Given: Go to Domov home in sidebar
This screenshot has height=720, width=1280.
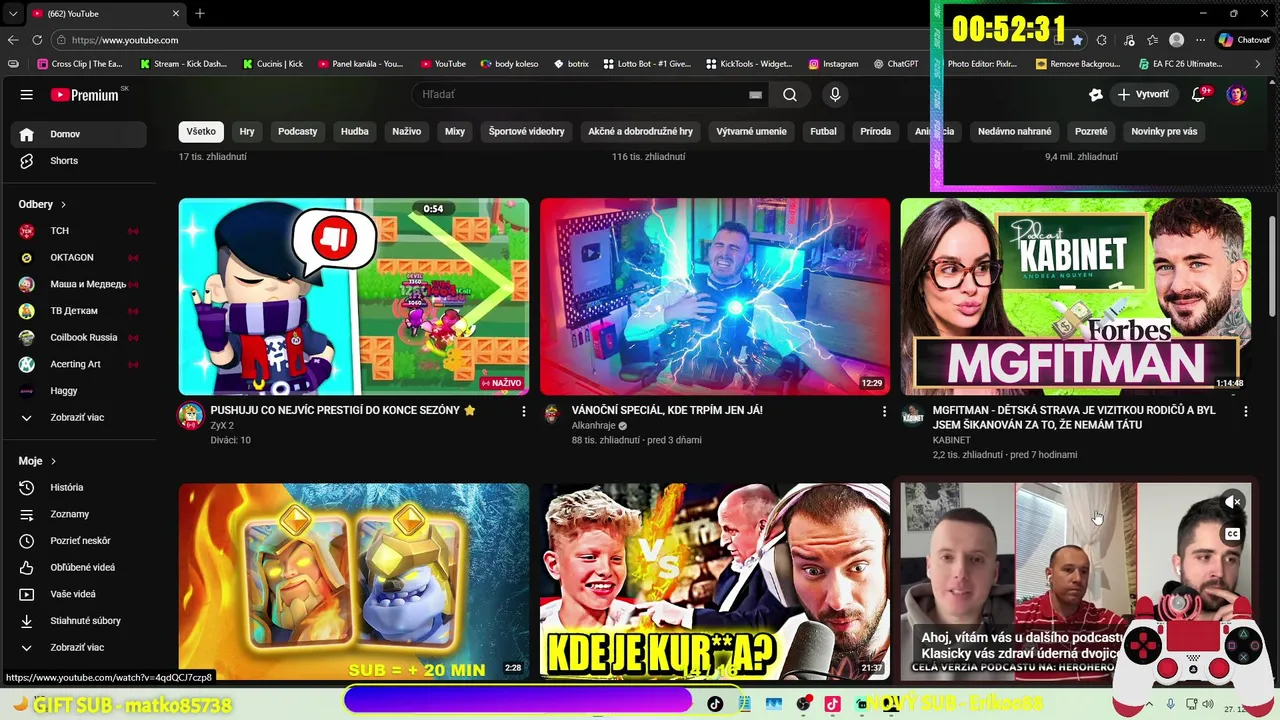Looking at the screenshot, I should coord(78,134).
